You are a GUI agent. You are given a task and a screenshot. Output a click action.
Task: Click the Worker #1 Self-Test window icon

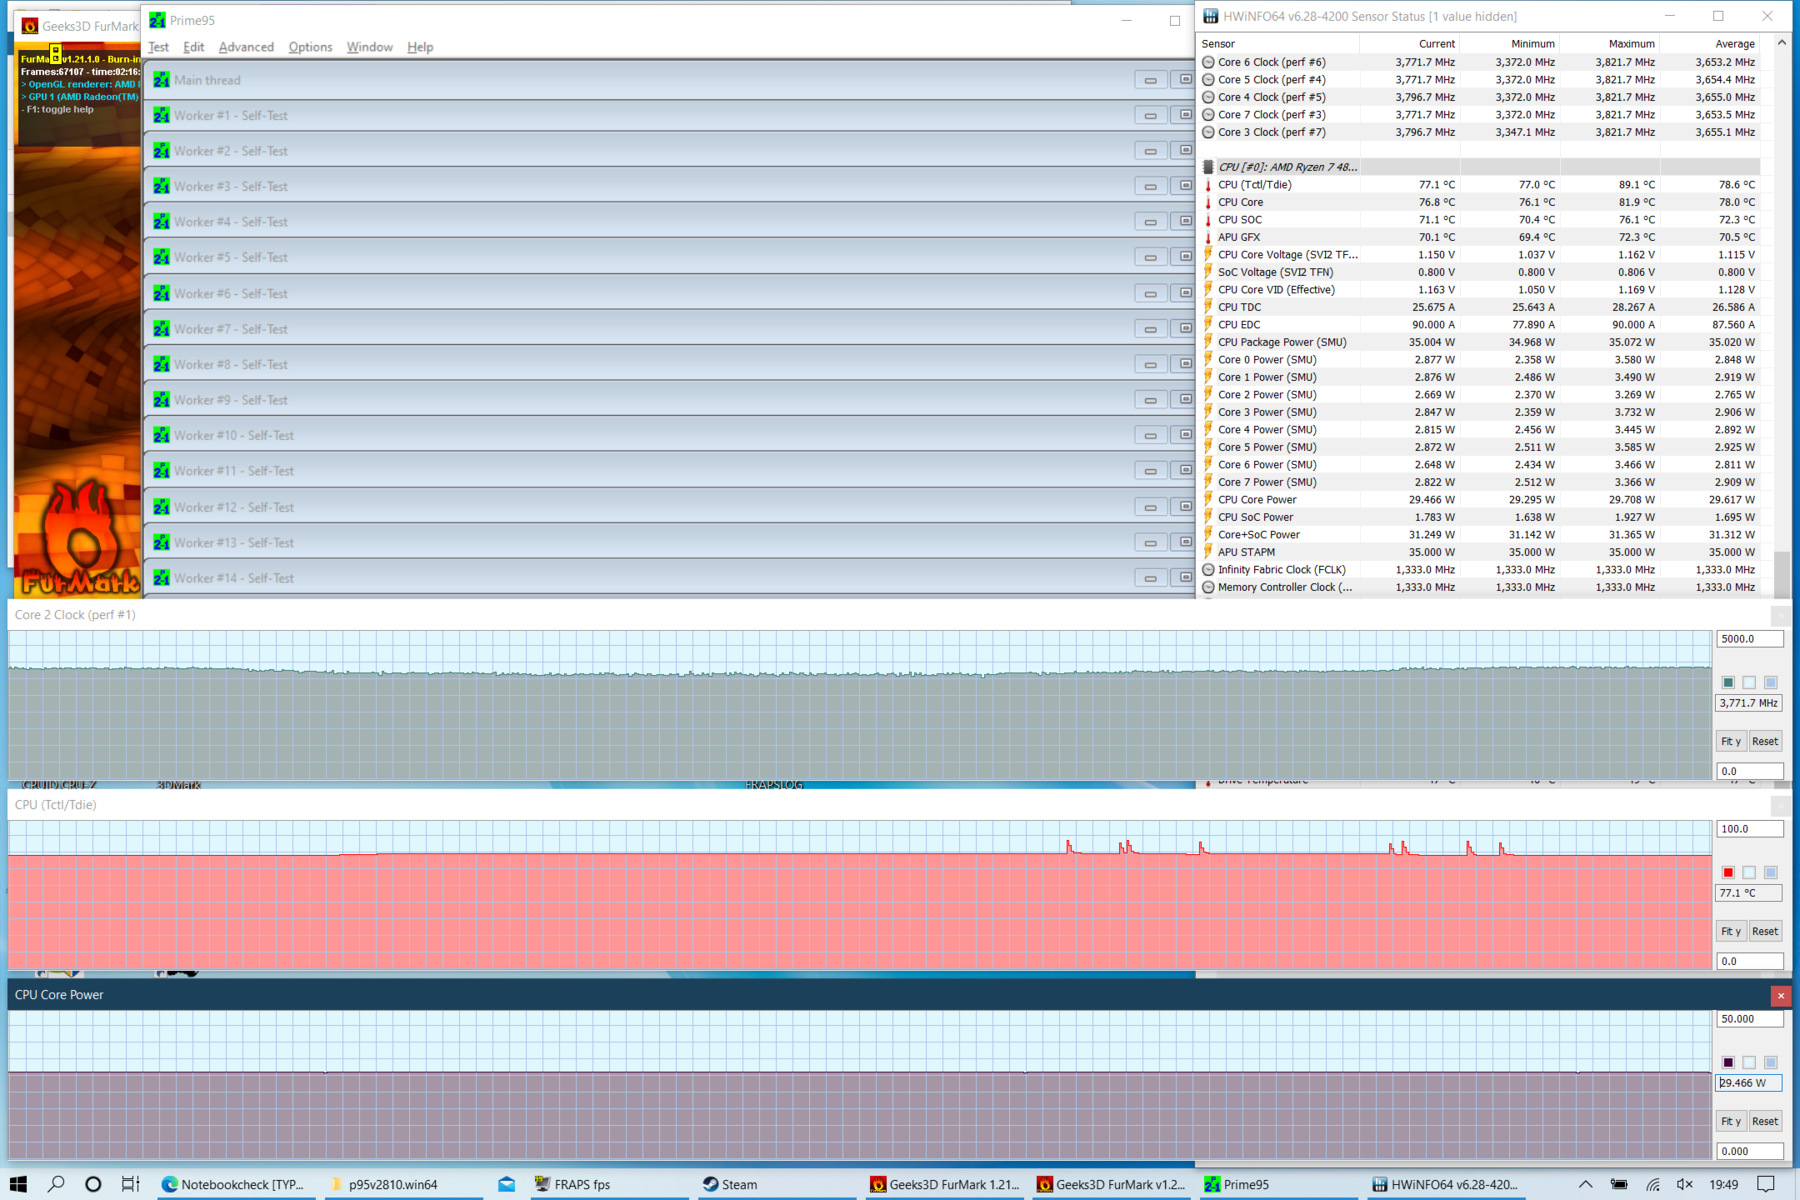(x=161, y=115)
